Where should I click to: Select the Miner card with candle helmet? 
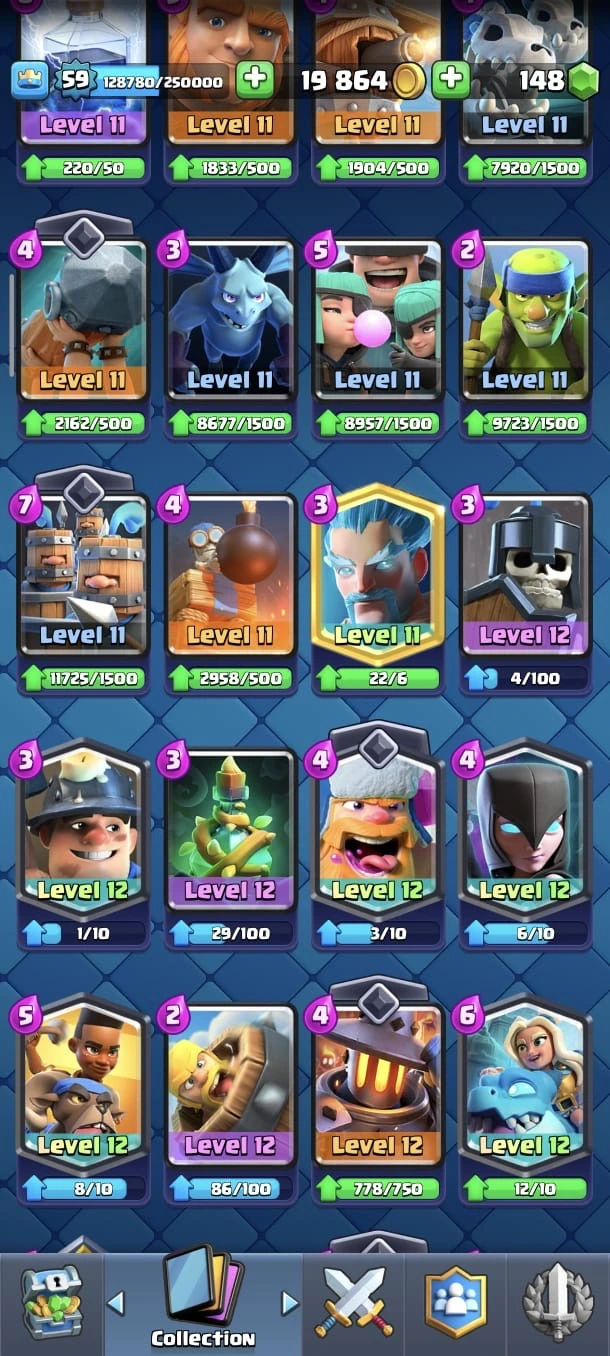[x=83, y=828]
